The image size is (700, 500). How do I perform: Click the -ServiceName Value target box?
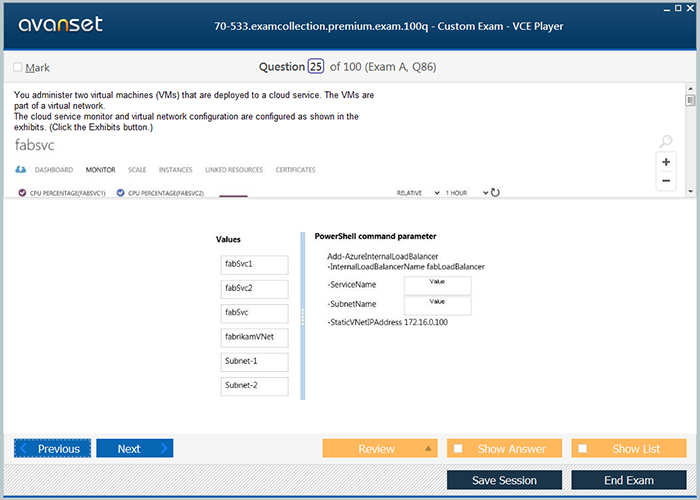click(438, 285)
